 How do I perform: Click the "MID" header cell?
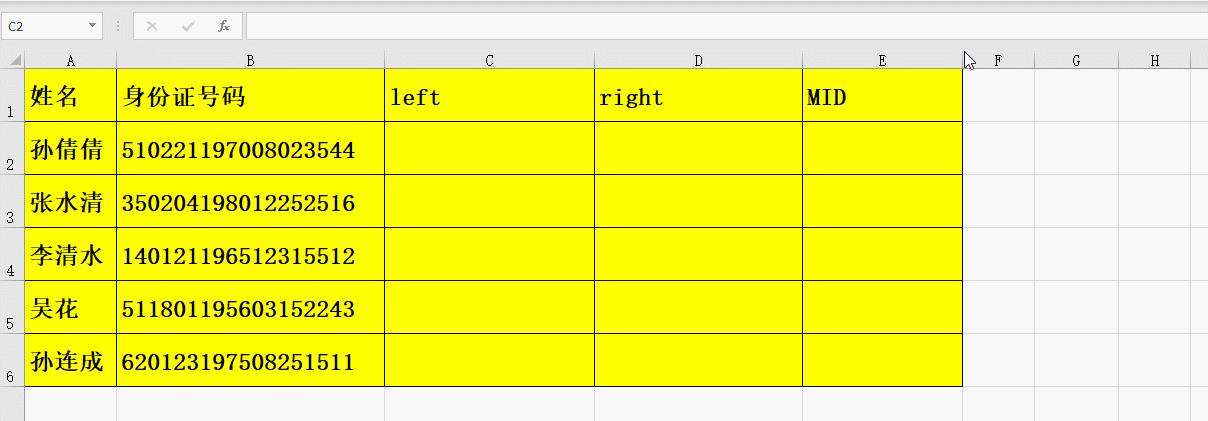pyautogui.click(x=882, y=97)
